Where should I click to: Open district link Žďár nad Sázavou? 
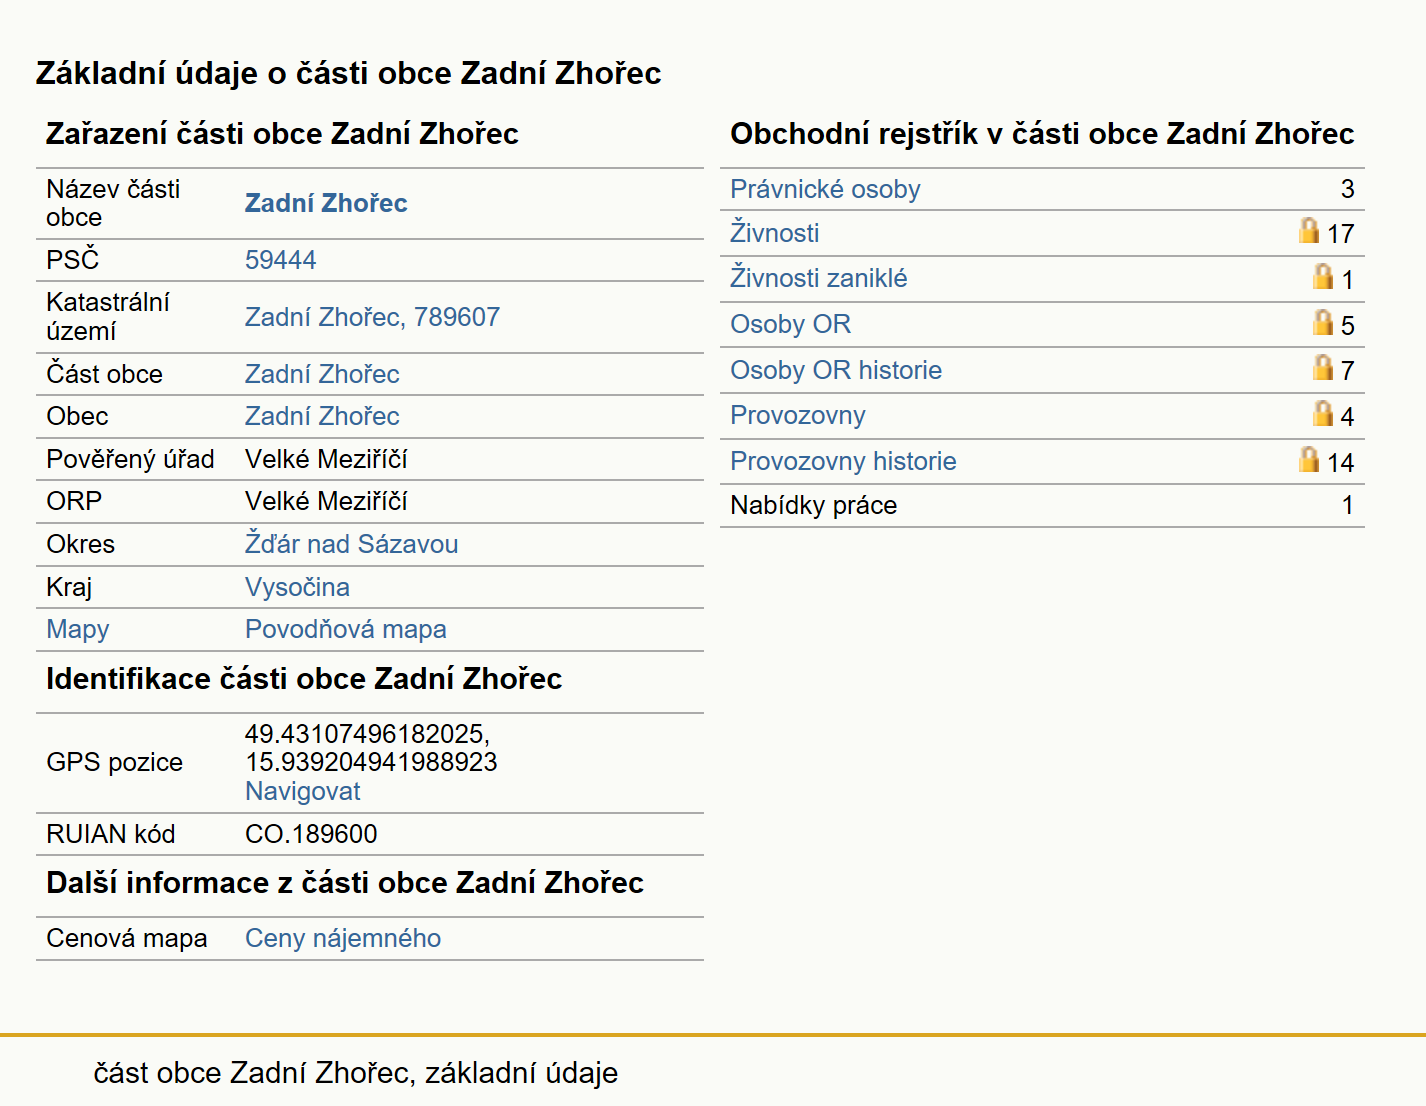tap(351, 544)
